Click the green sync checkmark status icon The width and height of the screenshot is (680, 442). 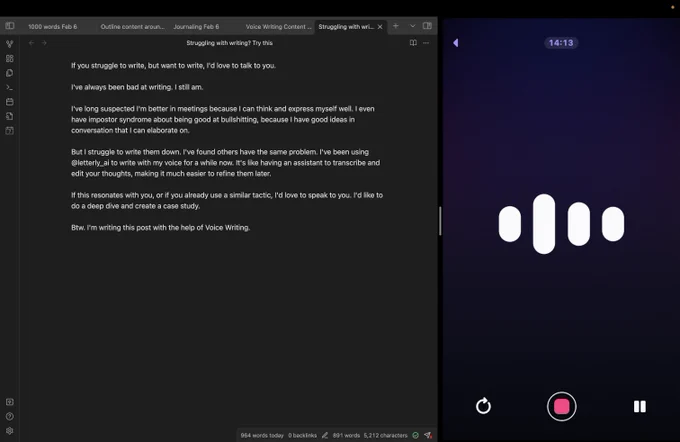tap(415, 435)
